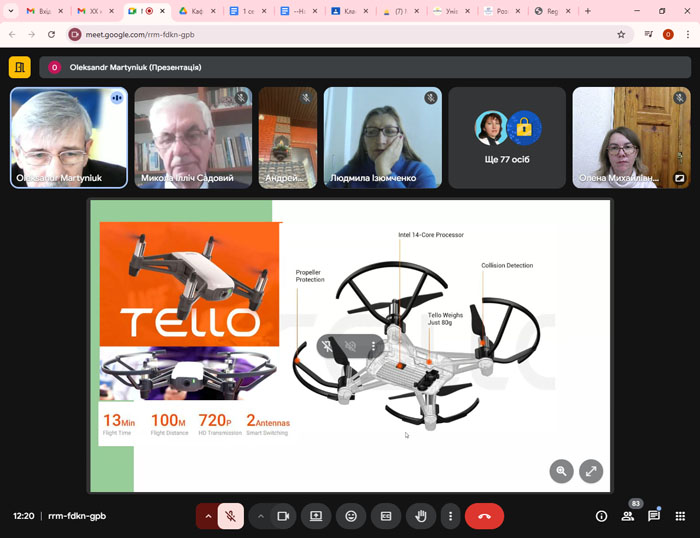Unpin the presentation using floating overlay icon

click(327, 346)
